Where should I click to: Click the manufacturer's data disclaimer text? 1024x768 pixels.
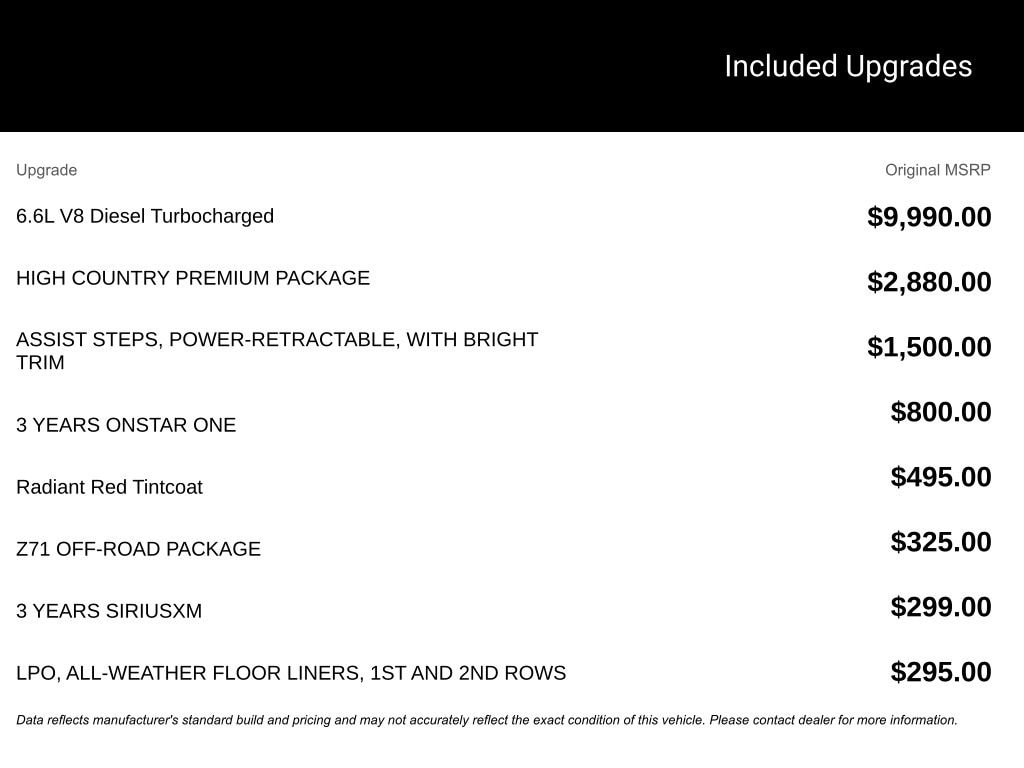[487, 720]
